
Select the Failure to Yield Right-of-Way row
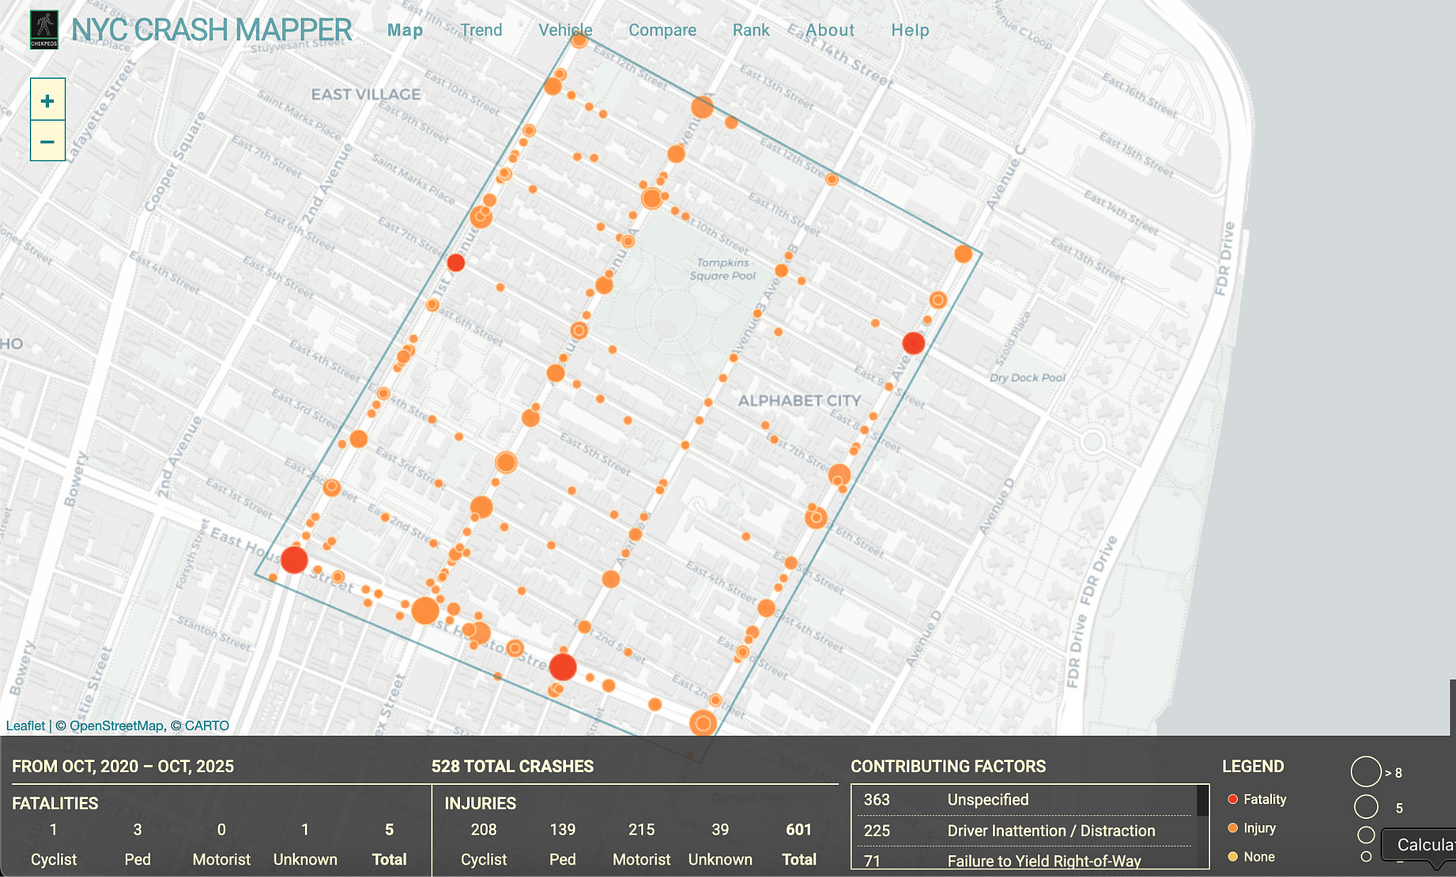click(1024, 859)
